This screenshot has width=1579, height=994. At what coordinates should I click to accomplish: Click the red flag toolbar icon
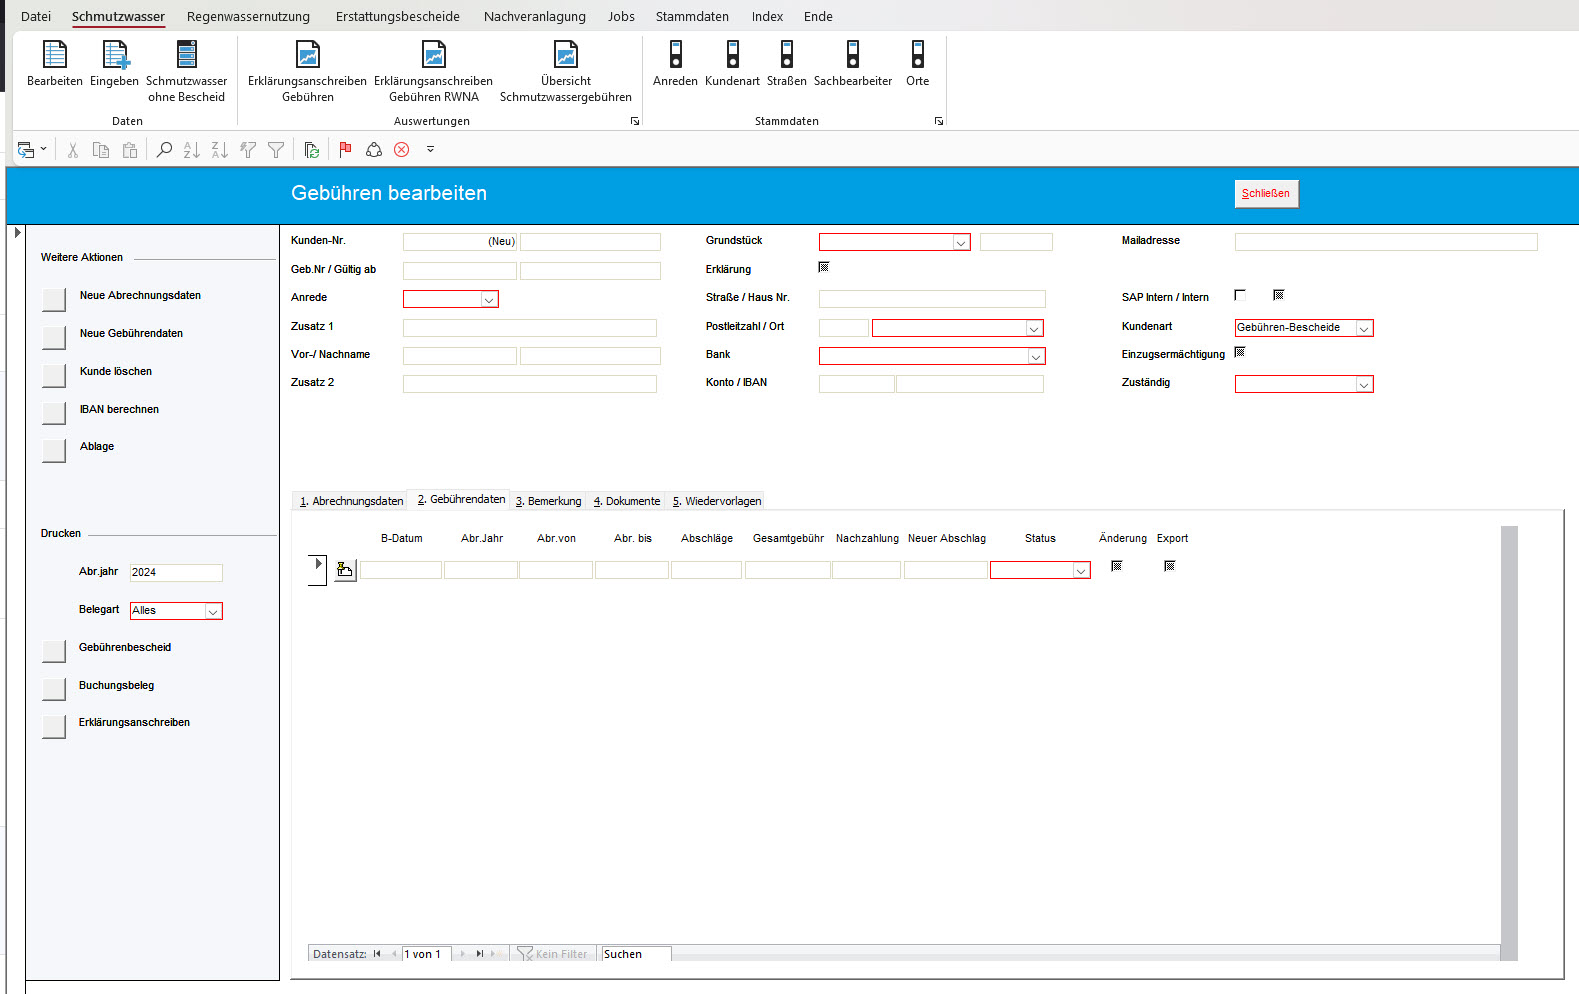345,150
